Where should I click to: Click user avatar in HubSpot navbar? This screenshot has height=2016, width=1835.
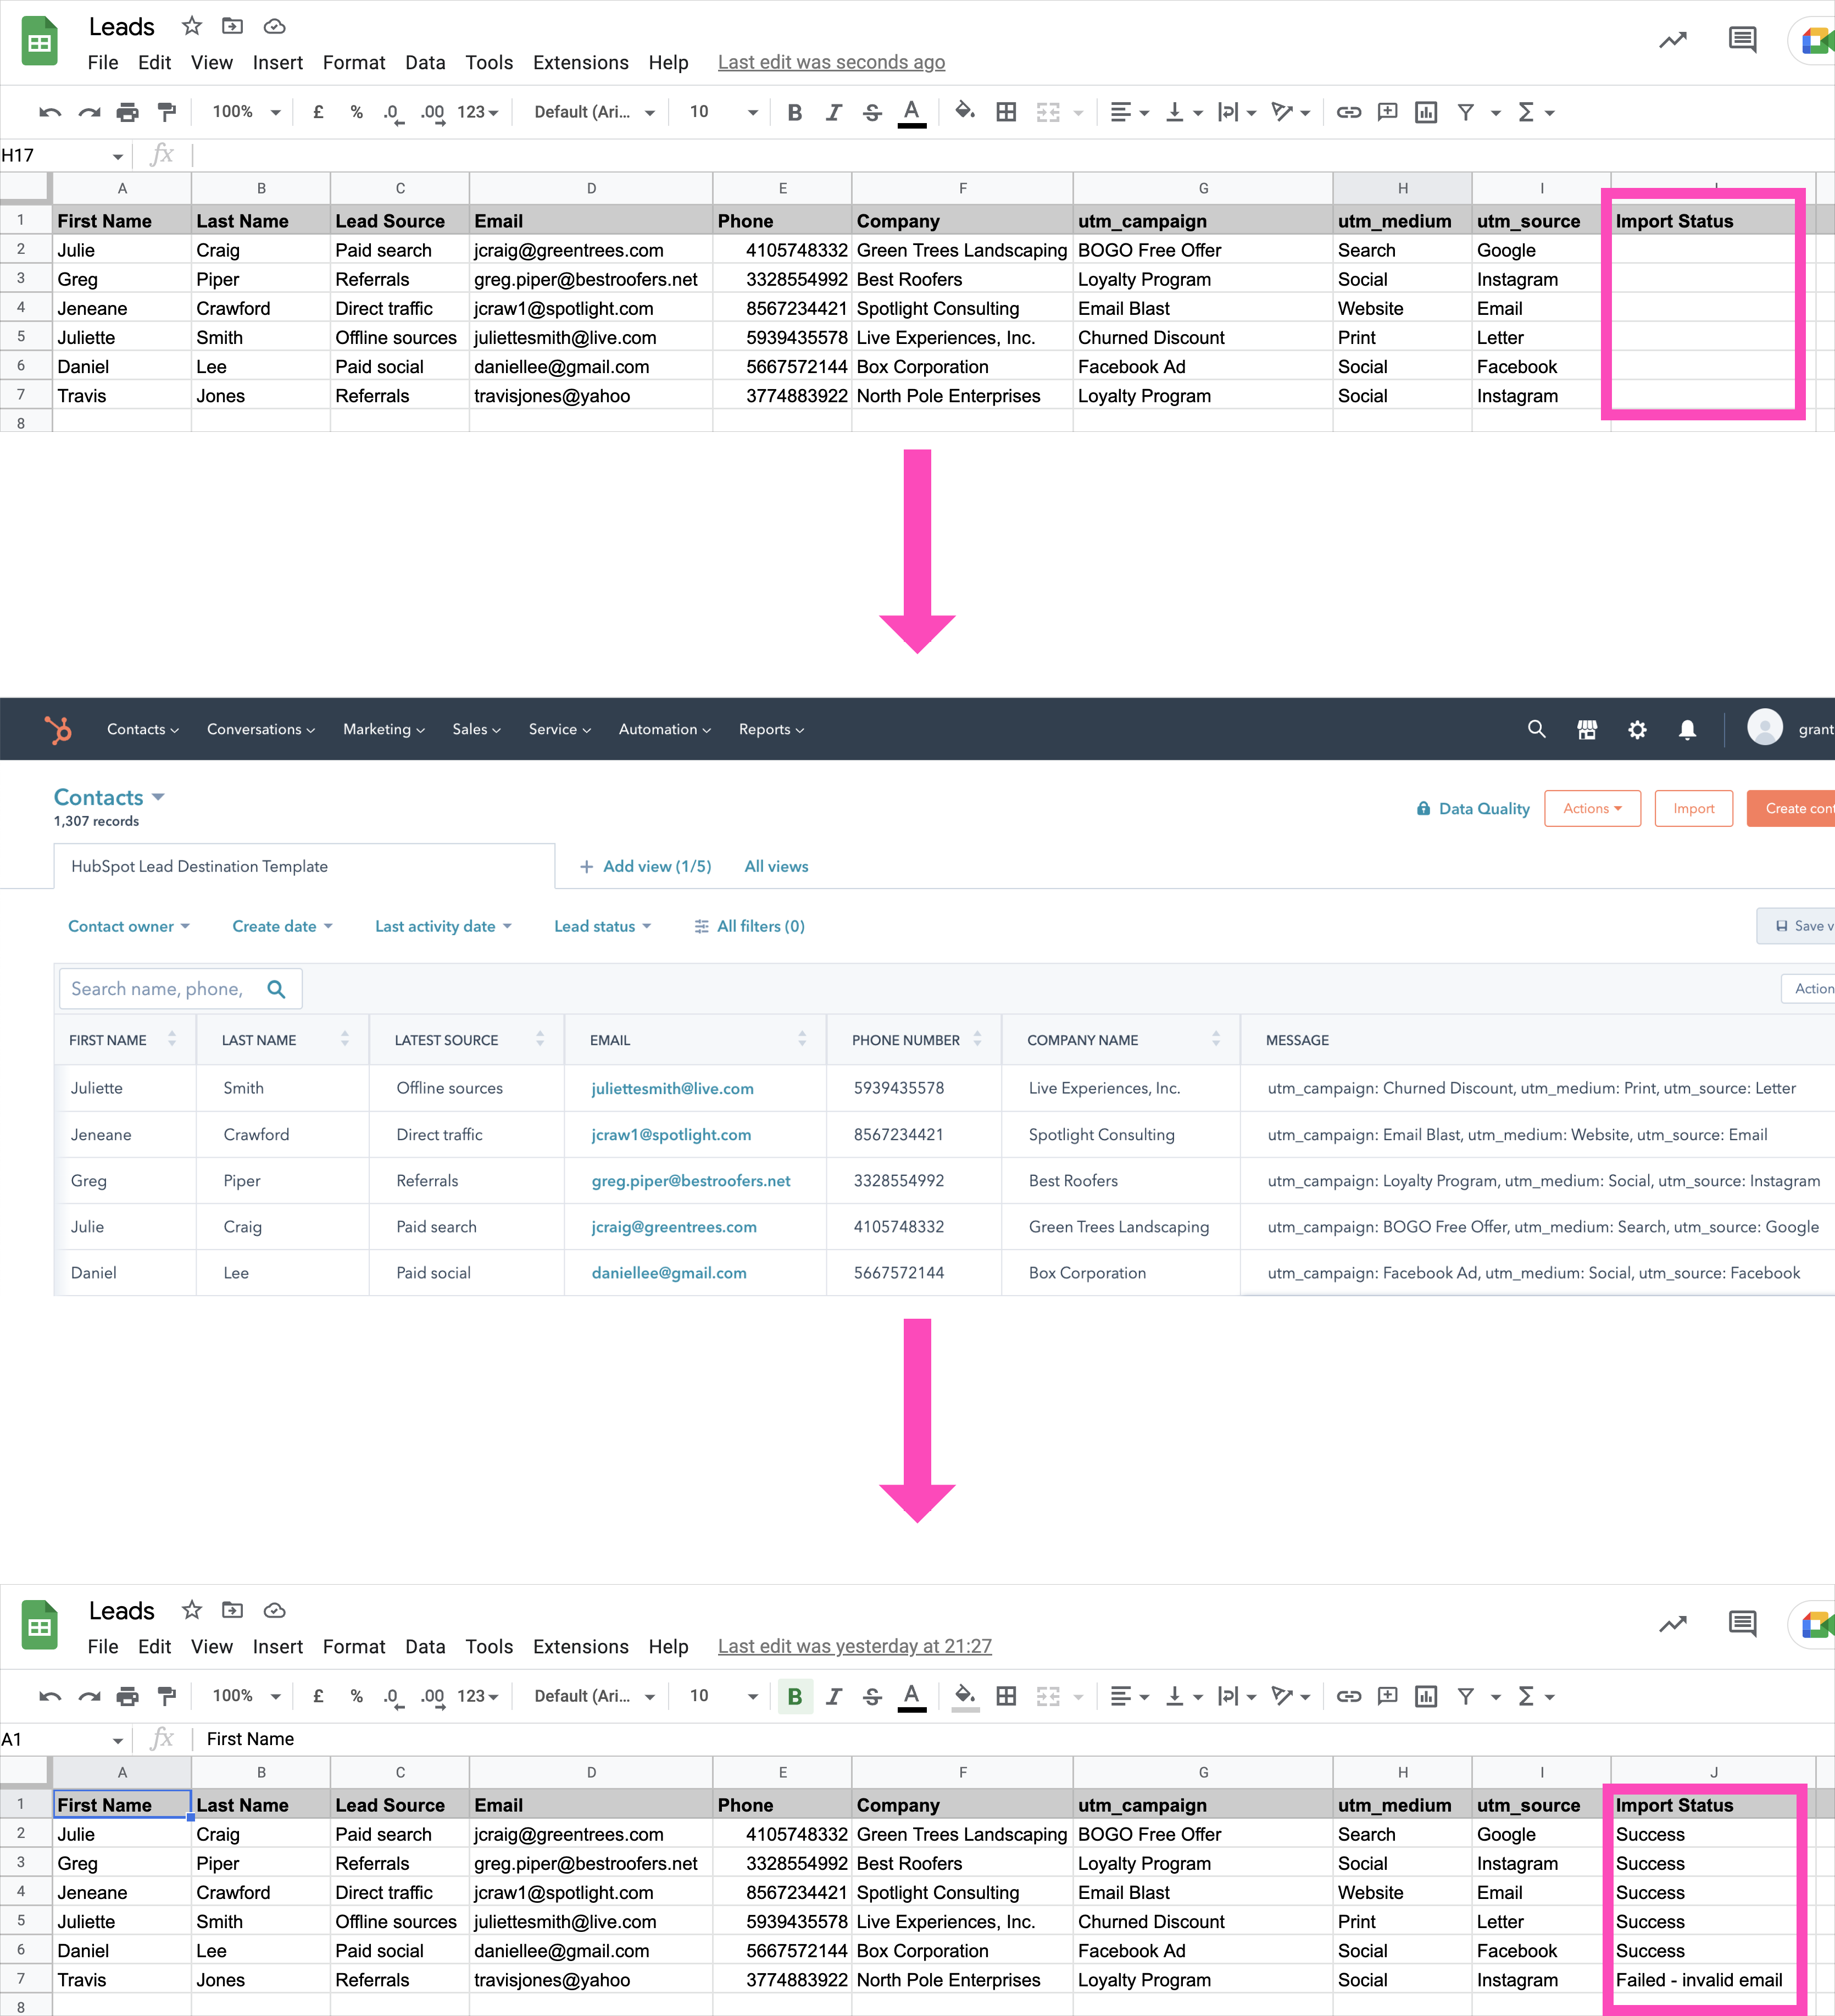coord(1764,728)
